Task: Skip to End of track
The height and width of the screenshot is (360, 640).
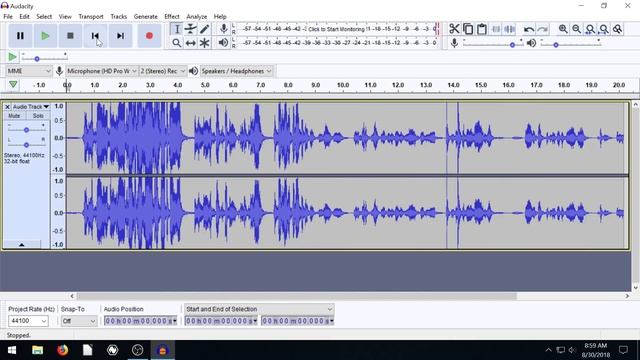Action: point(120,36)
